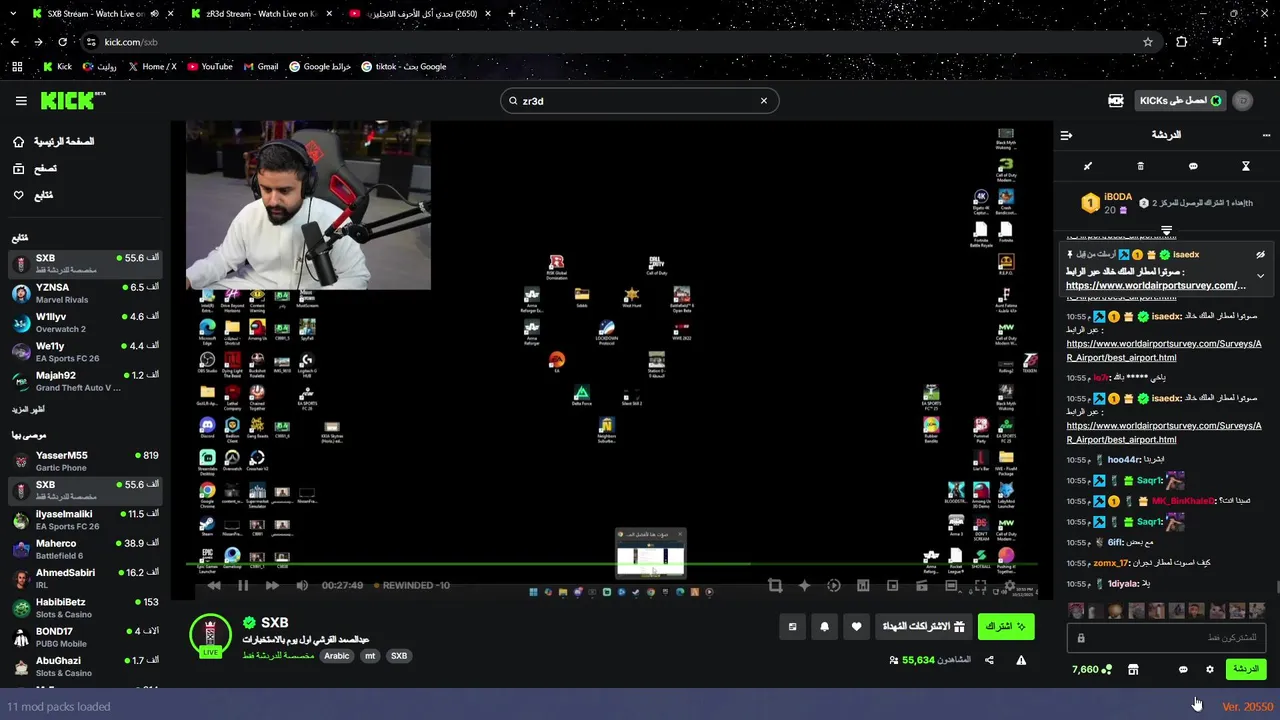
Task: Report stream via warning triangle icon
Action: (x=1021, y=660)
